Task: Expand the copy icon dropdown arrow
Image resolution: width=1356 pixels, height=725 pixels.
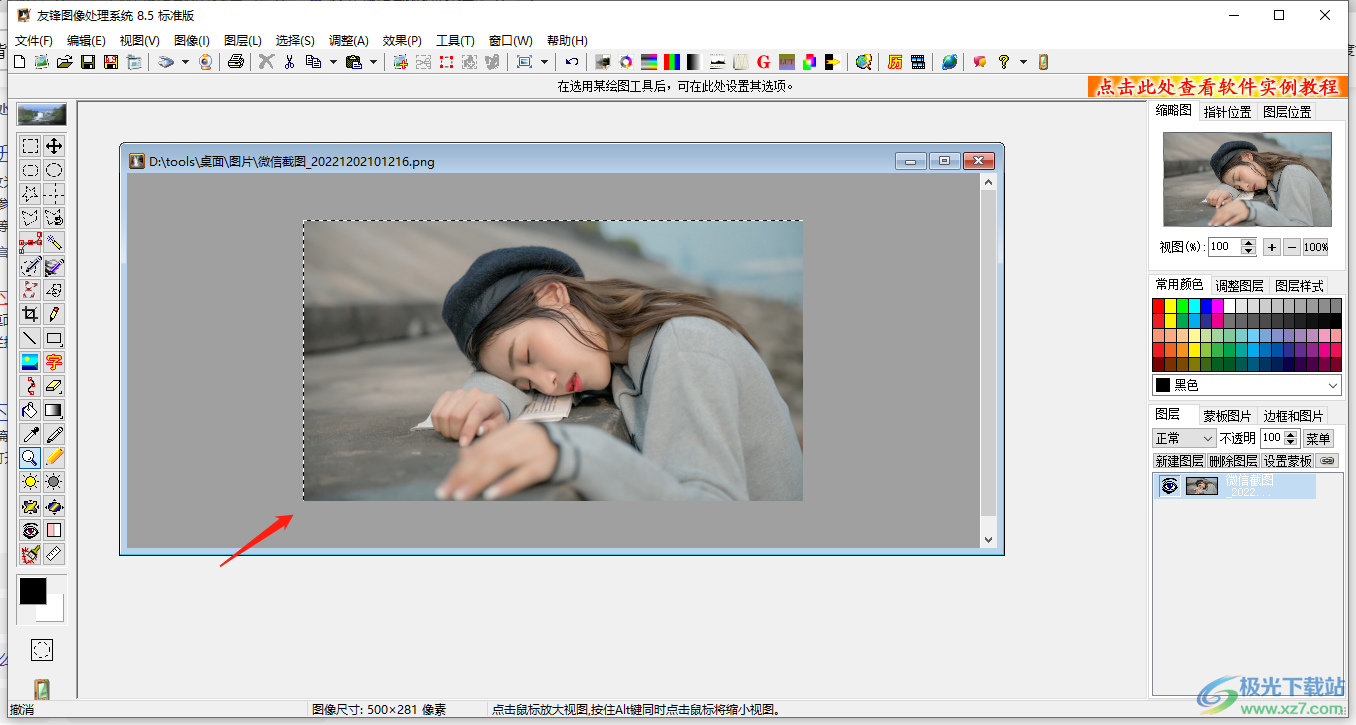Action: point(333,62)
